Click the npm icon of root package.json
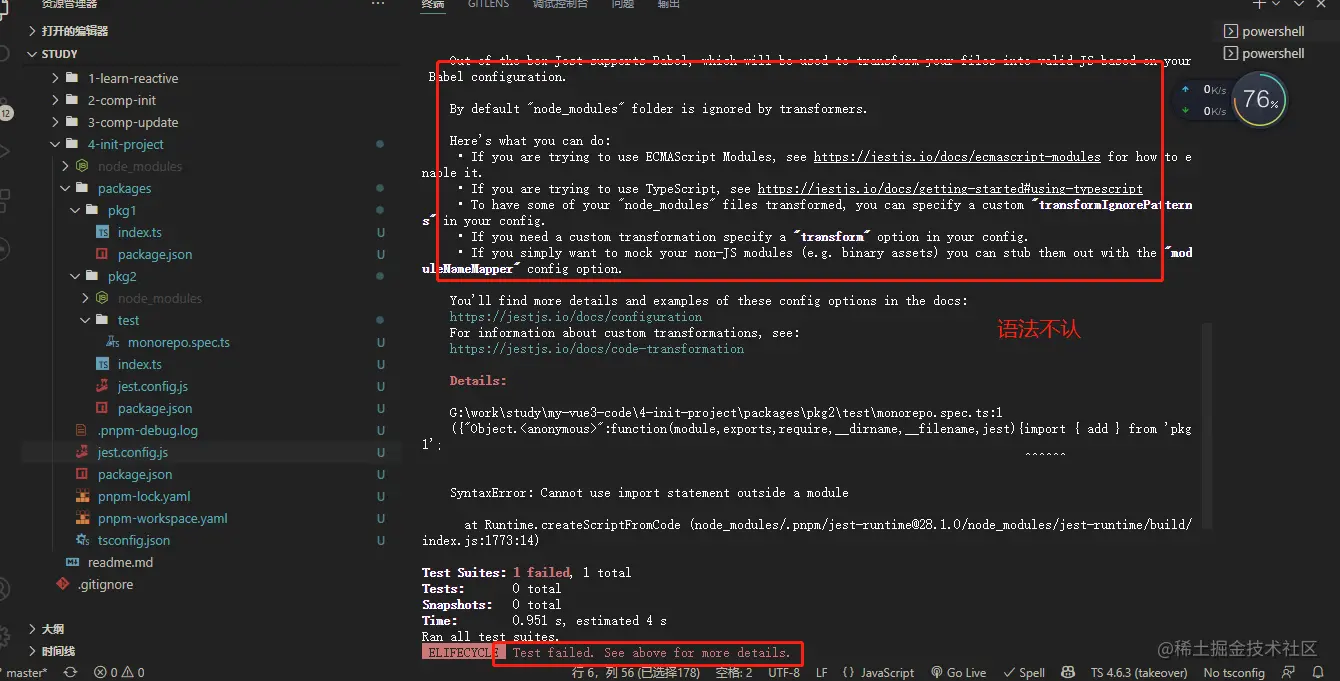1340x681 pixels. pyautogui.click(x=82, y=474)
